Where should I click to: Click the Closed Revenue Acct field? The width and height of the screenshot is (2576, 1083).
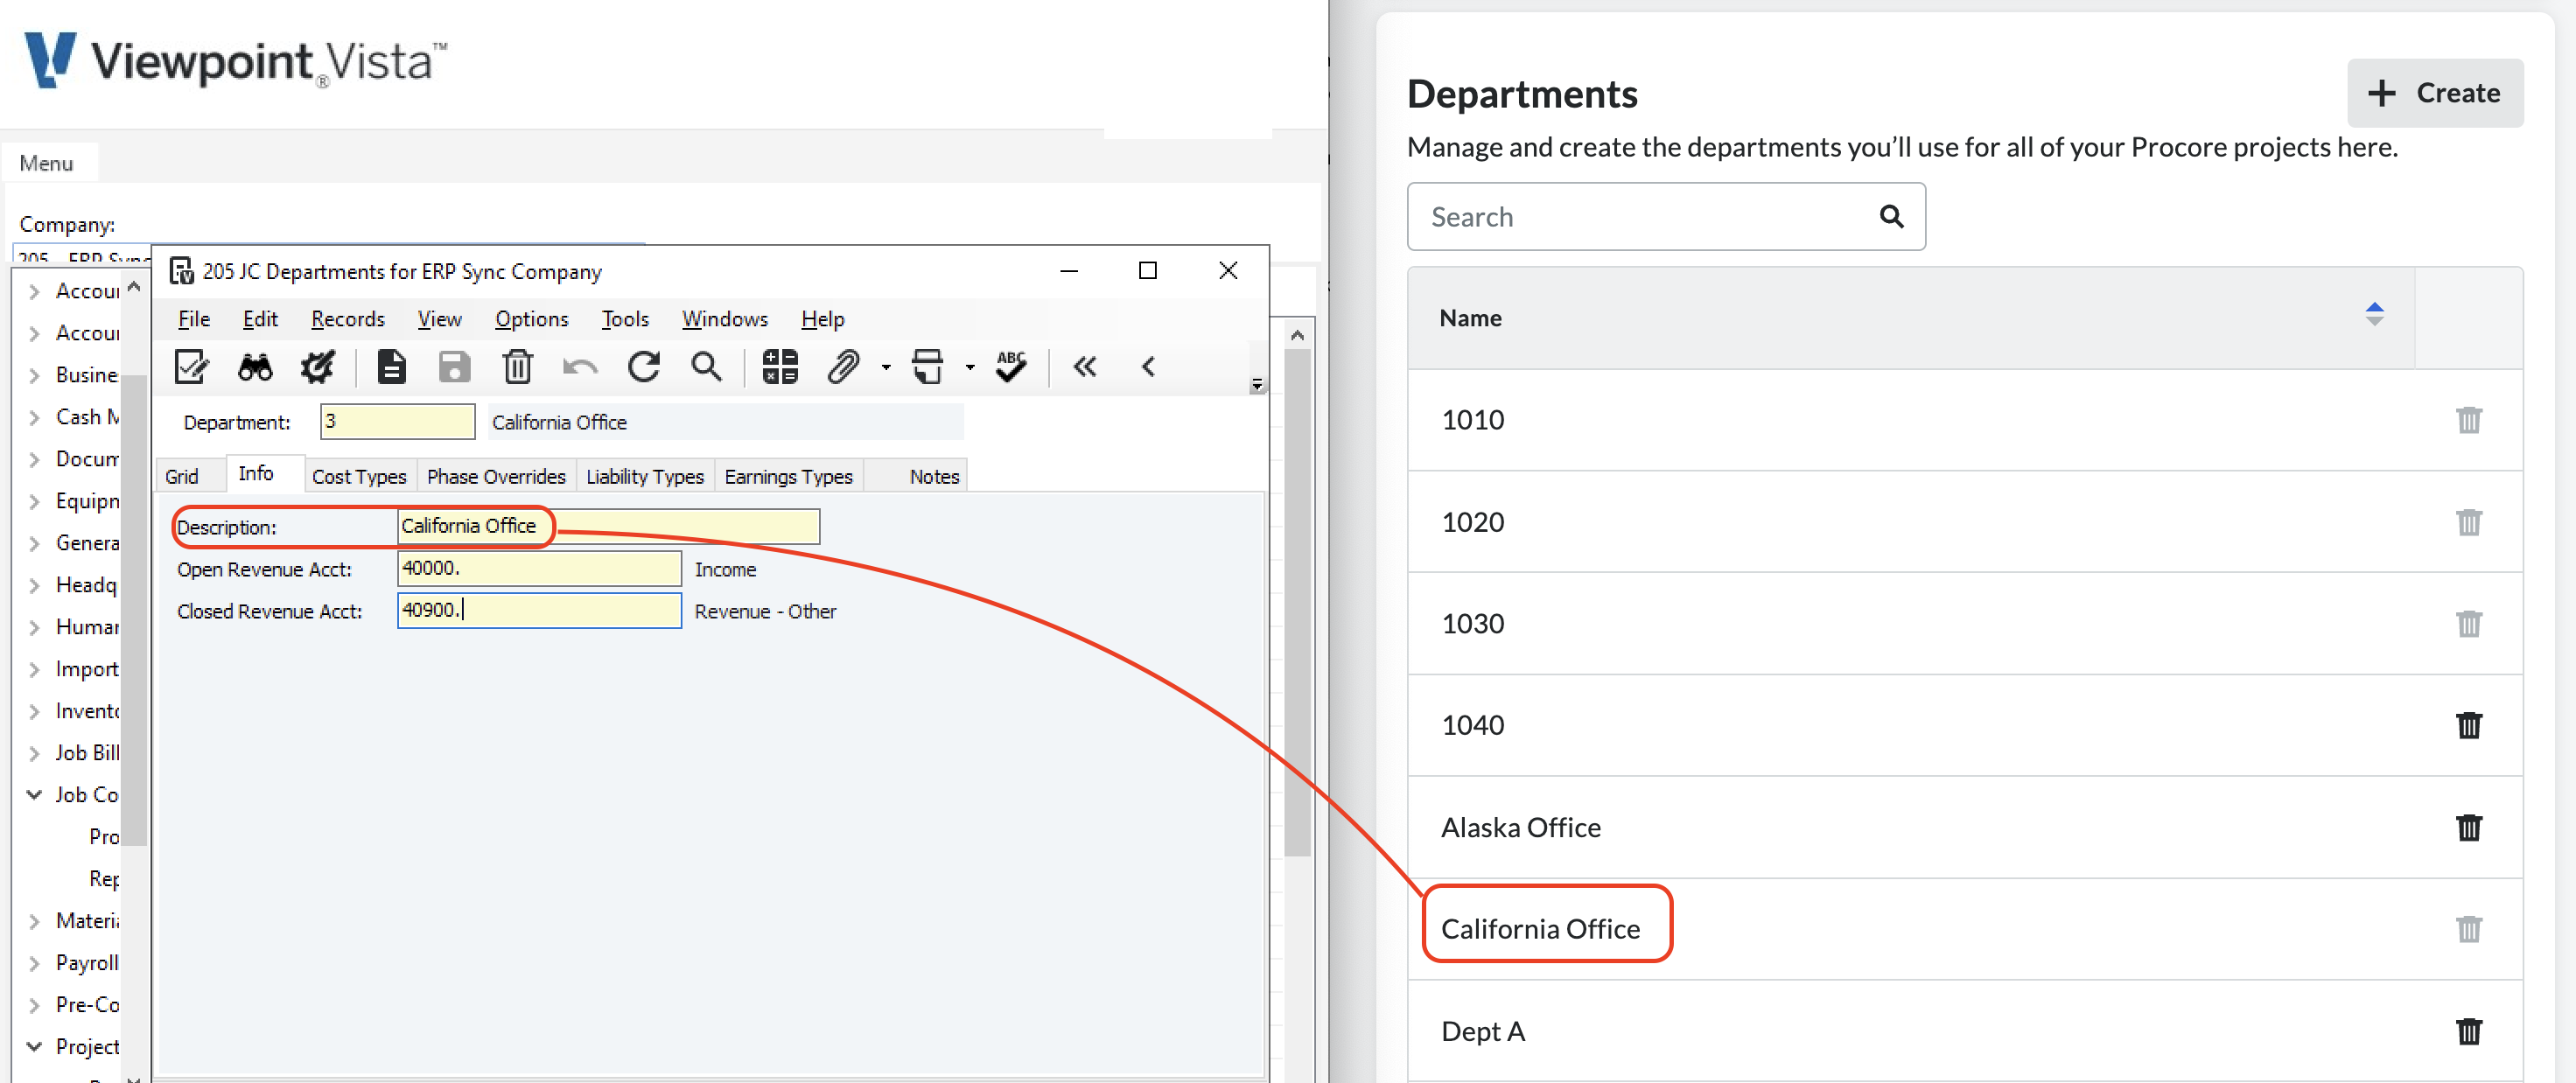539,610
